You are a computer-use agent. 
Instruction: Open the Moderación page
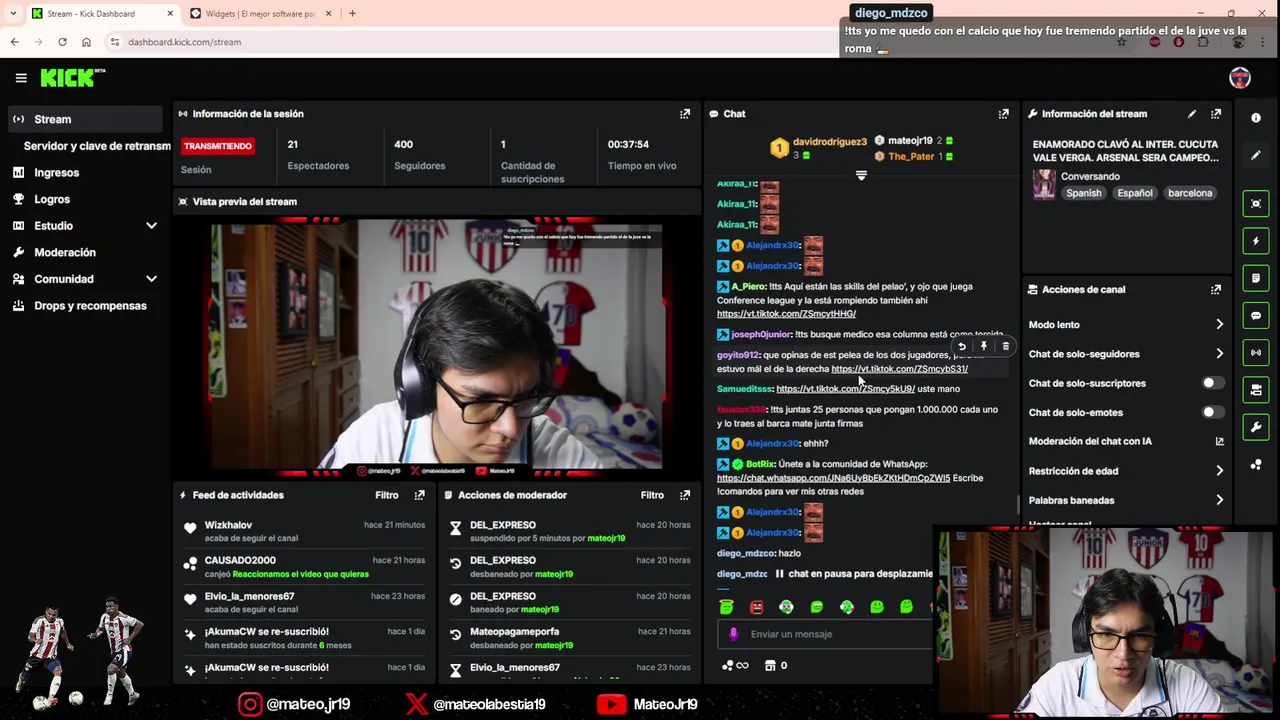pyautogui.click(x=84, y=253)
